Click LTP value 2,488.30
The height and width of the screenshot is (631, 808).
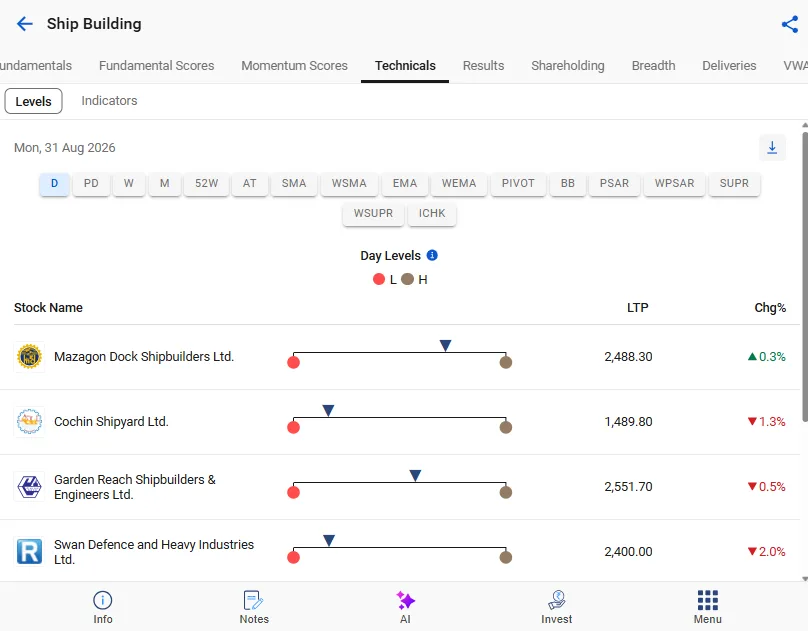coord(628,356)
